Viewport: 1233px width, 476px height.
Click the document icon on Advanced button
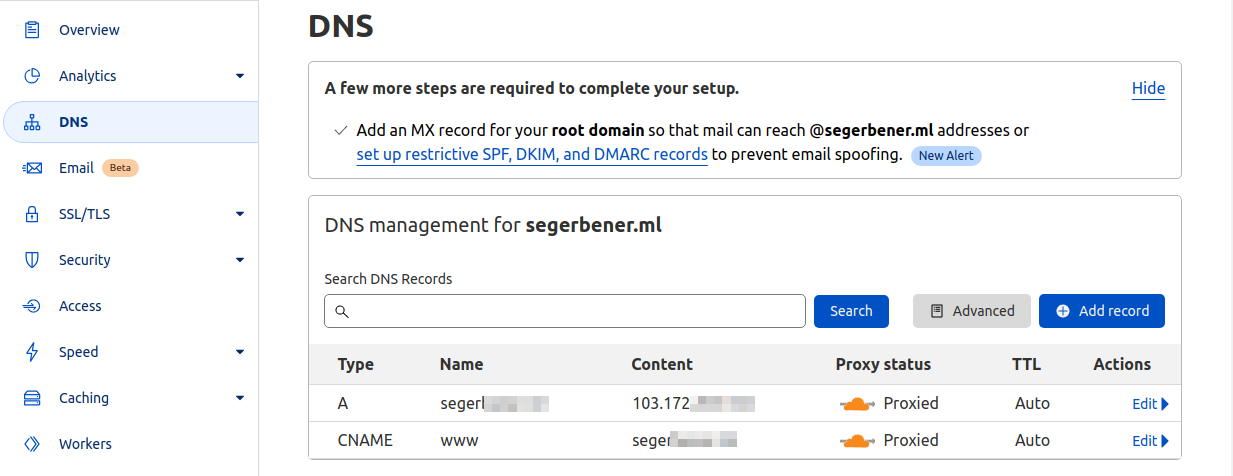937,311
